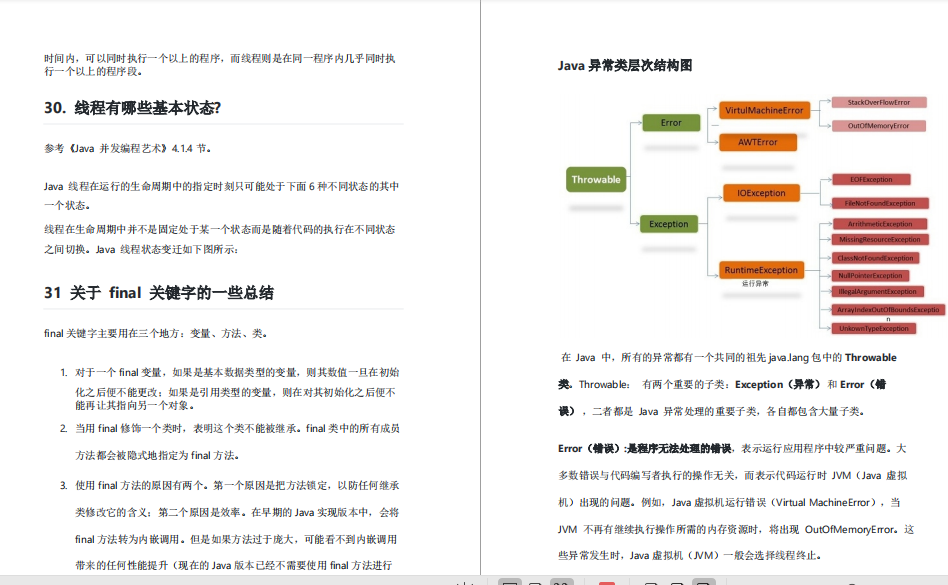Viewport: 948px width, 585px height.
Task: Click the line "final 关键字主要用在三个地方：变量、方法、类。"
Action: tap(156, 333)
